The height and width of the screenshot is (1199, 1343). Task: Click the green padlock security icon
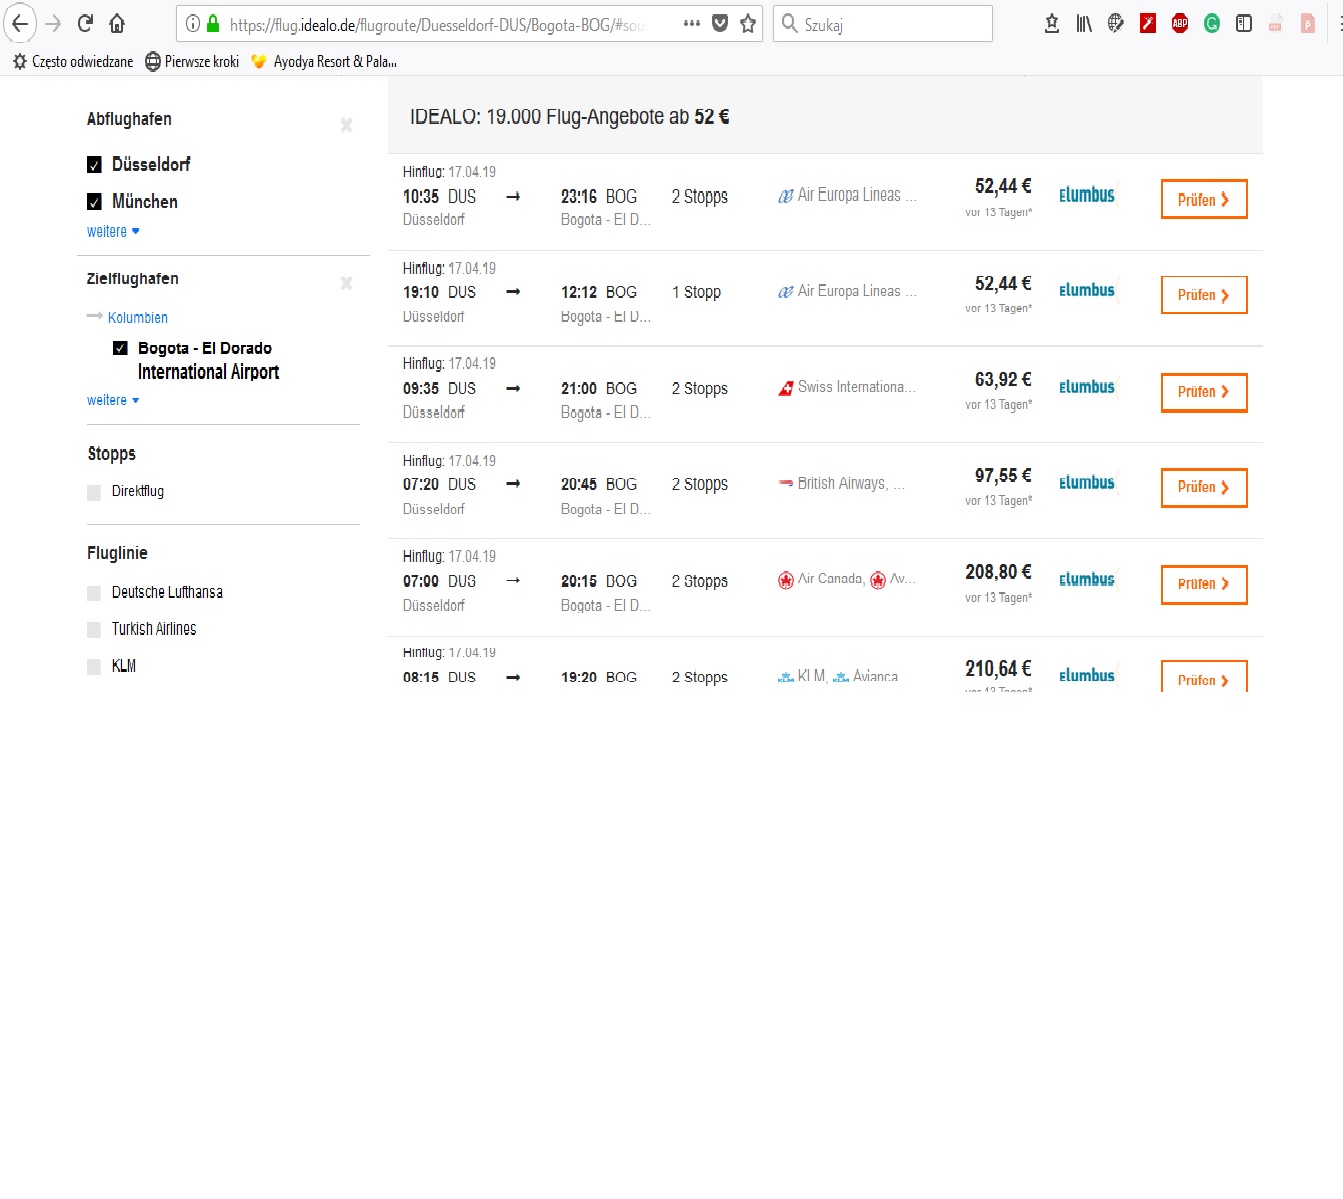point(213,24)
